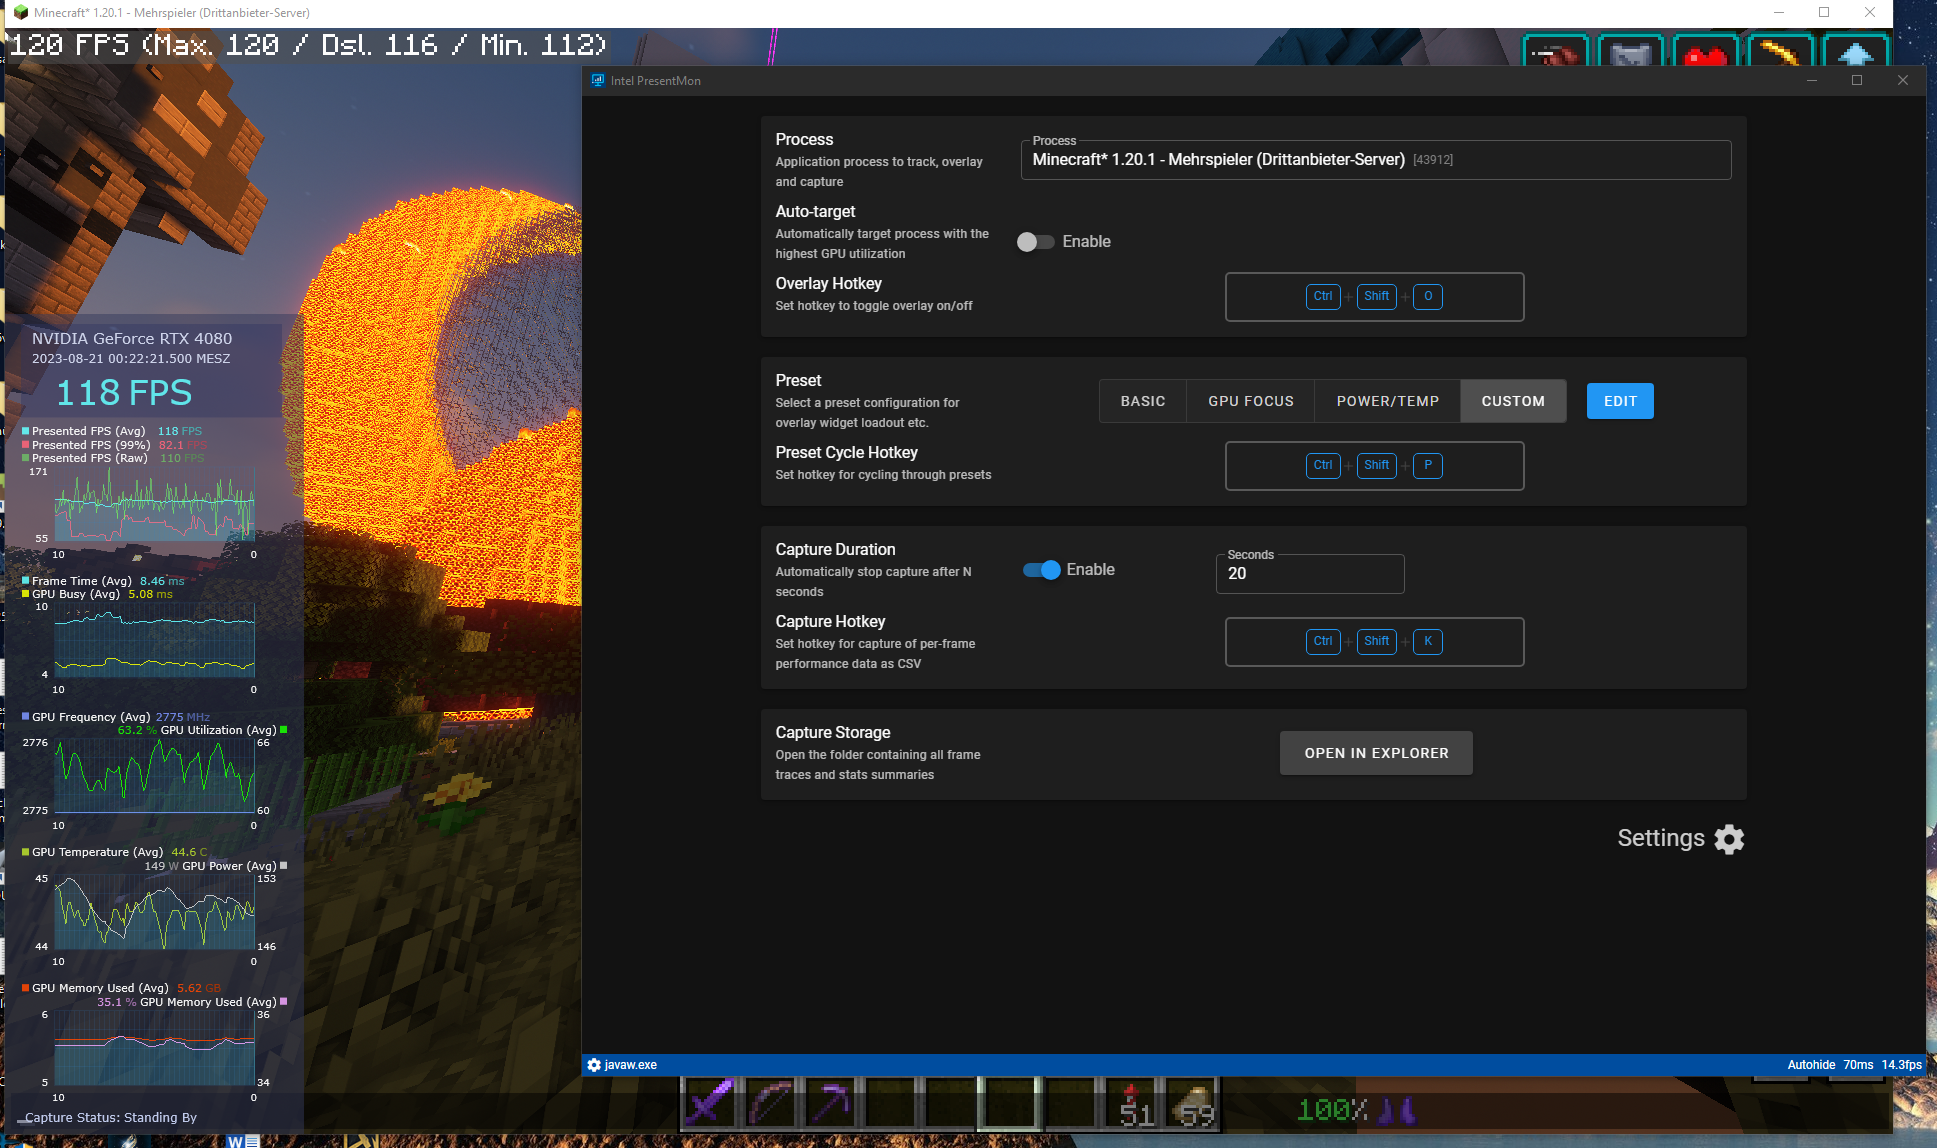
Task: Click the Process name input field
Action: pyautogui.click(x=1375, y=159)
